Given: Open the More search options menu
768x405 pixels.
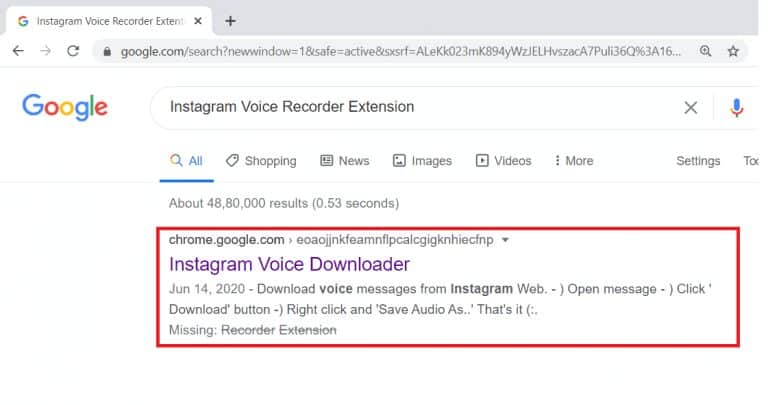Looking at the screenshot, I should [x=574, y=161].
